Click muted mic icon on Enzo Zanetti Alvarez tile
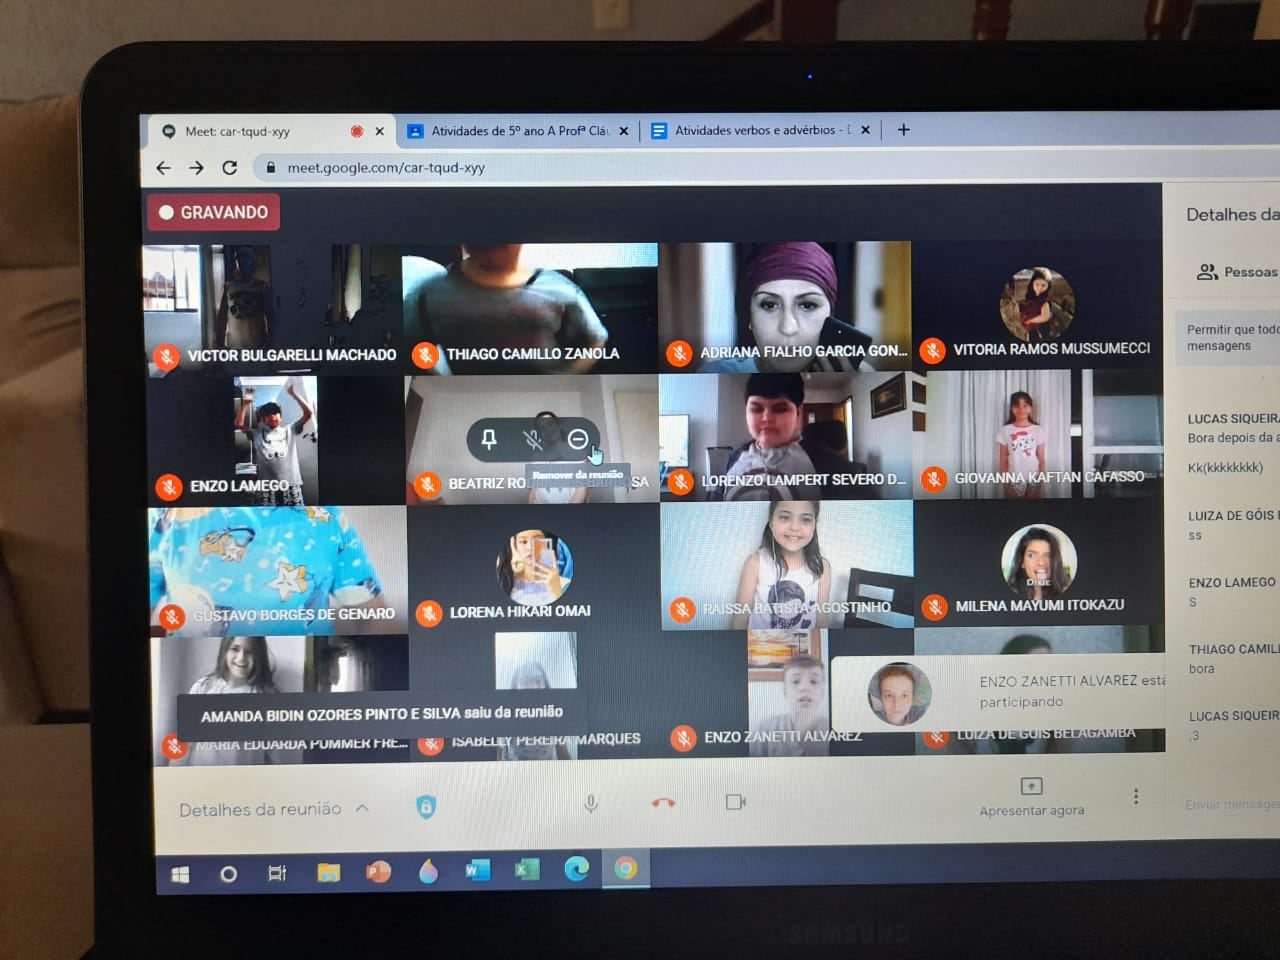Image resolution: width=1280 pixels, height=960 pixels. pos(684,738)
